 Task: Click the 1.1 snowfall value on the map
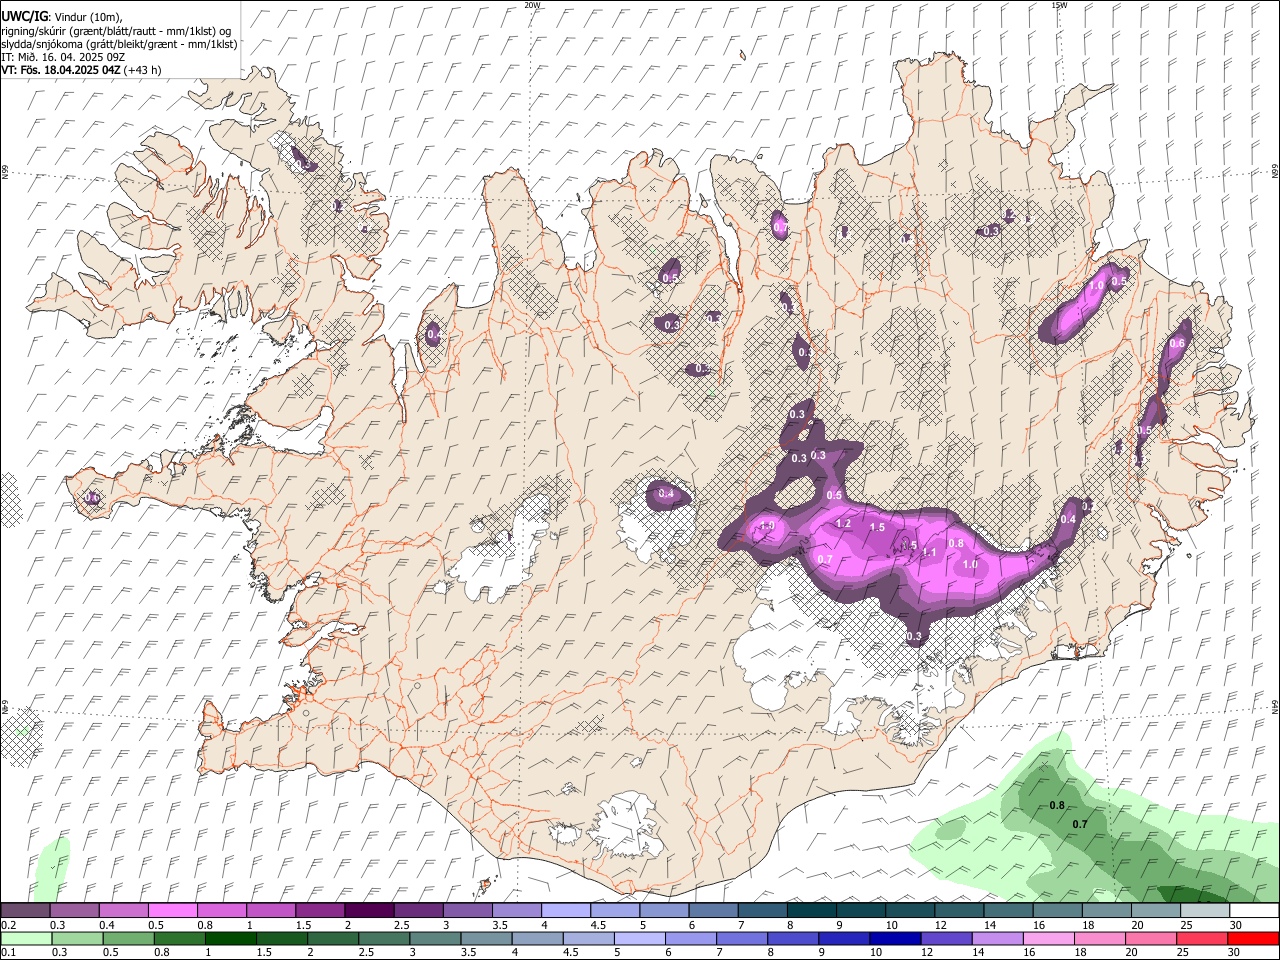tap(929, 552)
